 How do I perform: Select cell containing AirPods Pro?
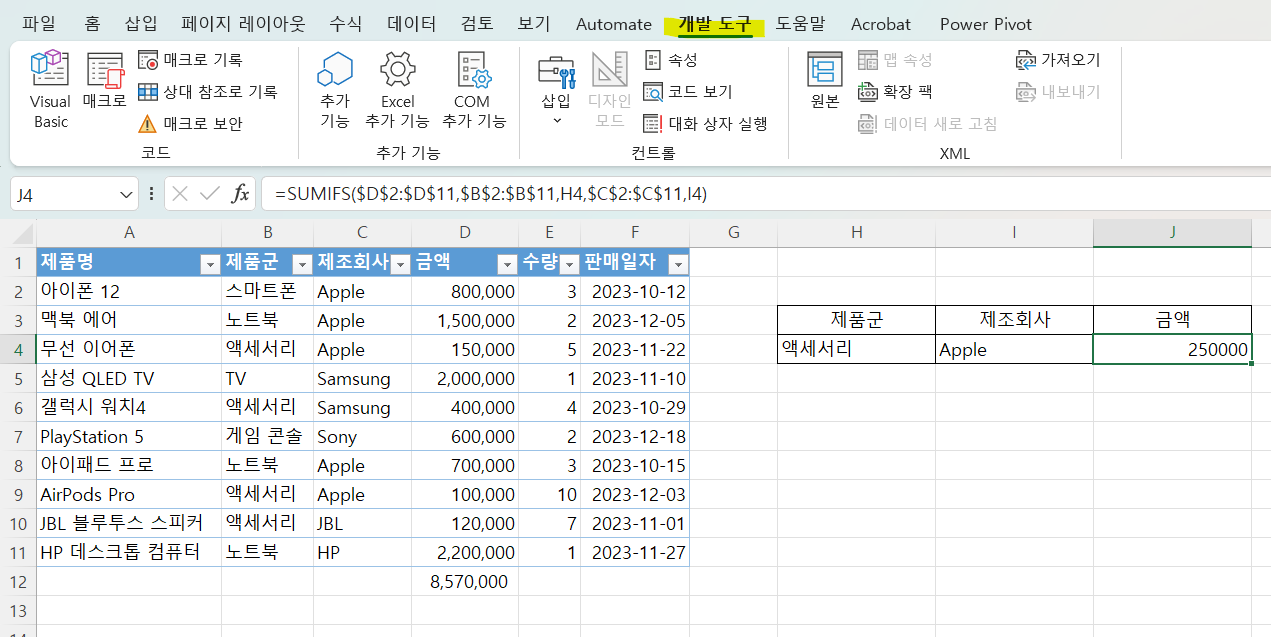point(129,495)
